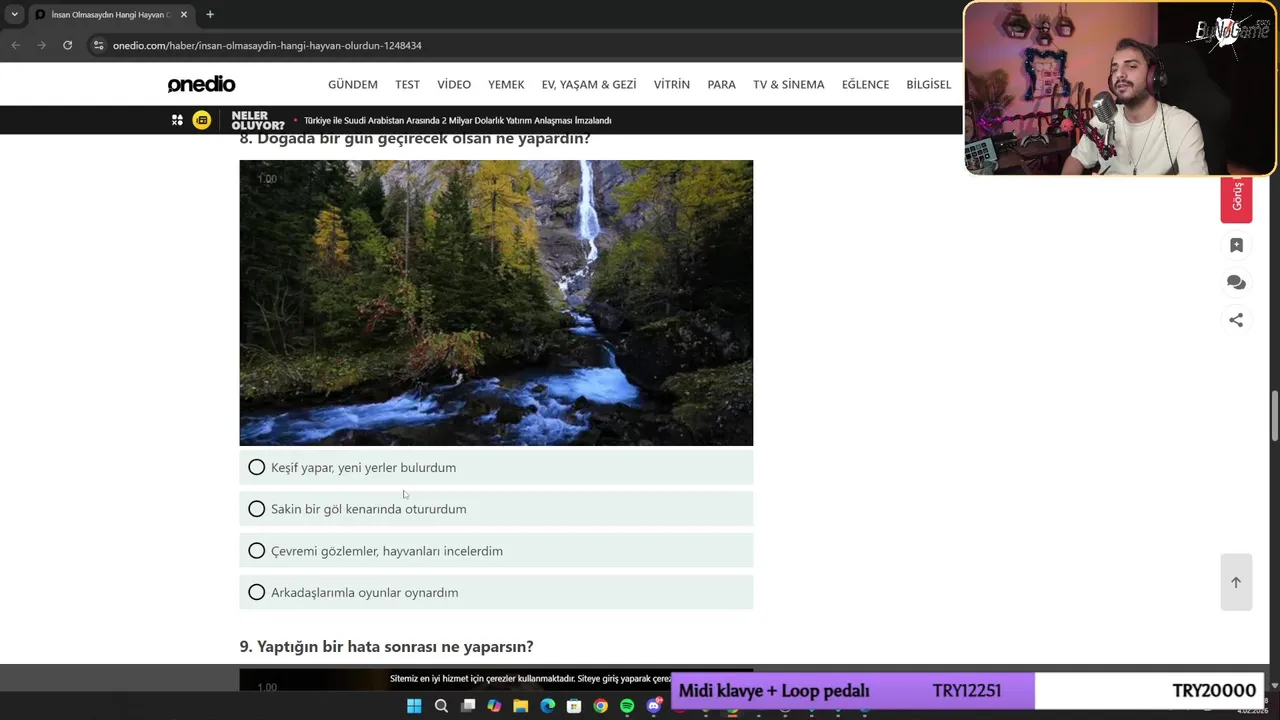
Task: Open comments via speech bubble icon
Action: (x=1236, y=282)
